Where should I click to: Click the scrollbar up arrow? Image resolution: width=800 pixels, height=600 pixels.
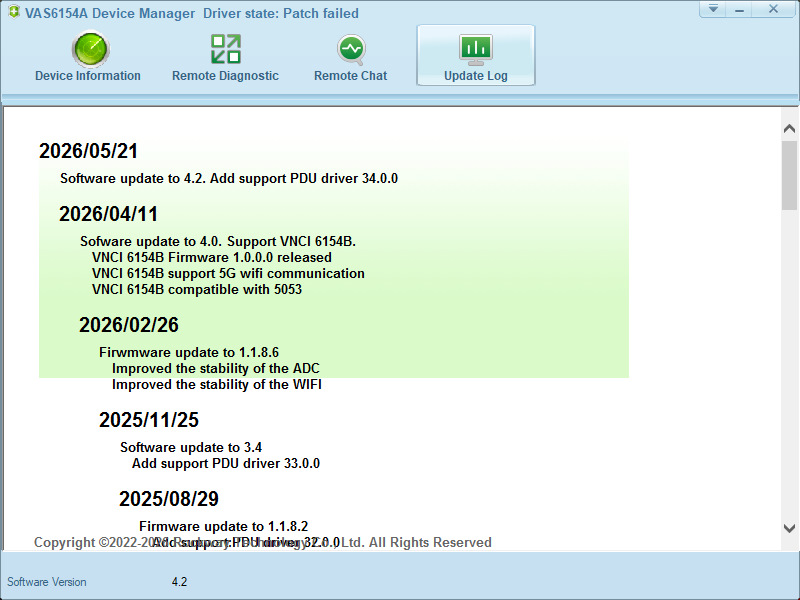789,128
